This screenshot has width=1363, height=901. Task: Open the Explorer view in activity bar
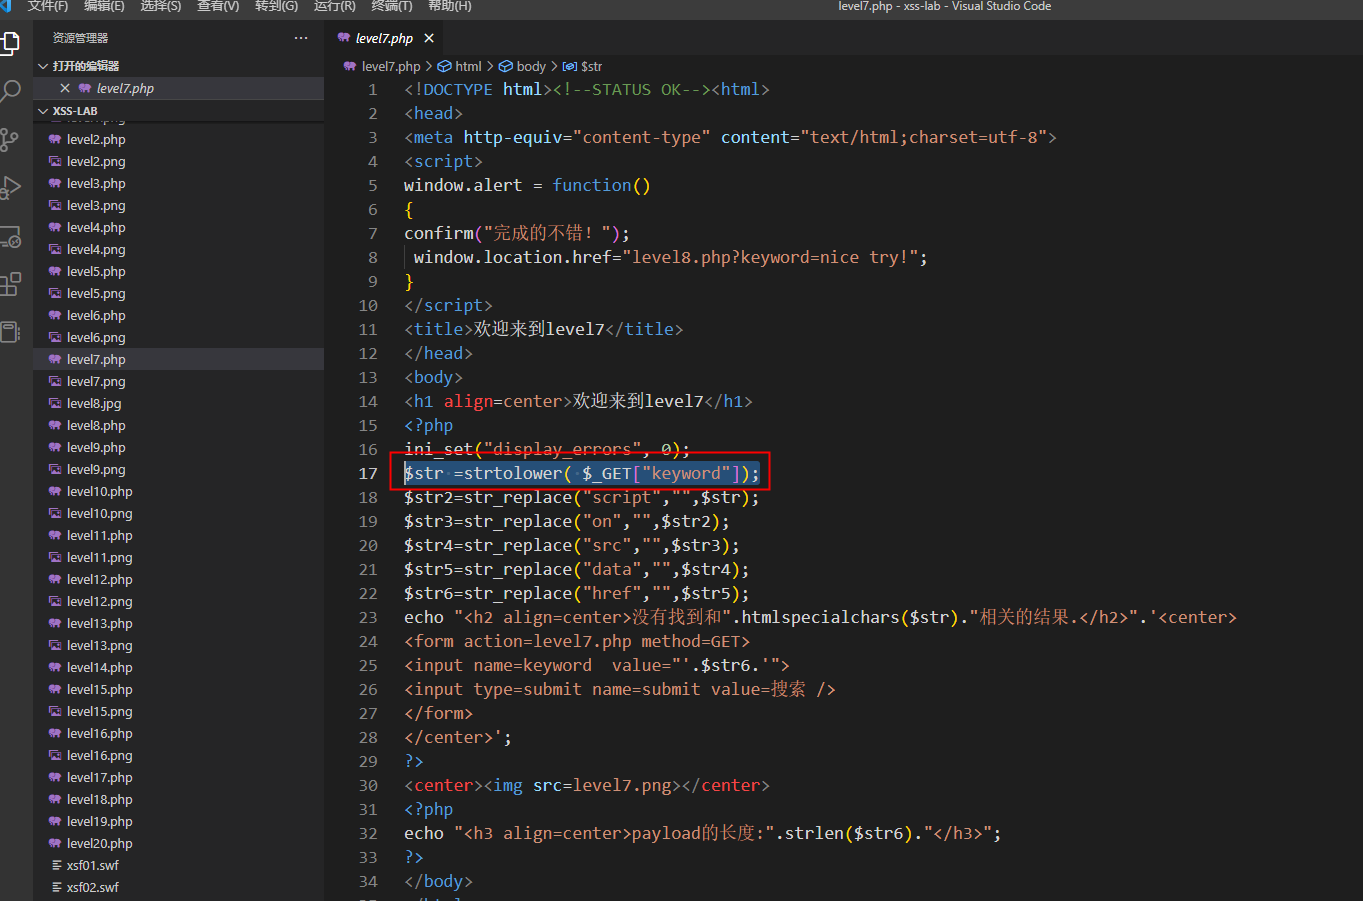point(10,43)
